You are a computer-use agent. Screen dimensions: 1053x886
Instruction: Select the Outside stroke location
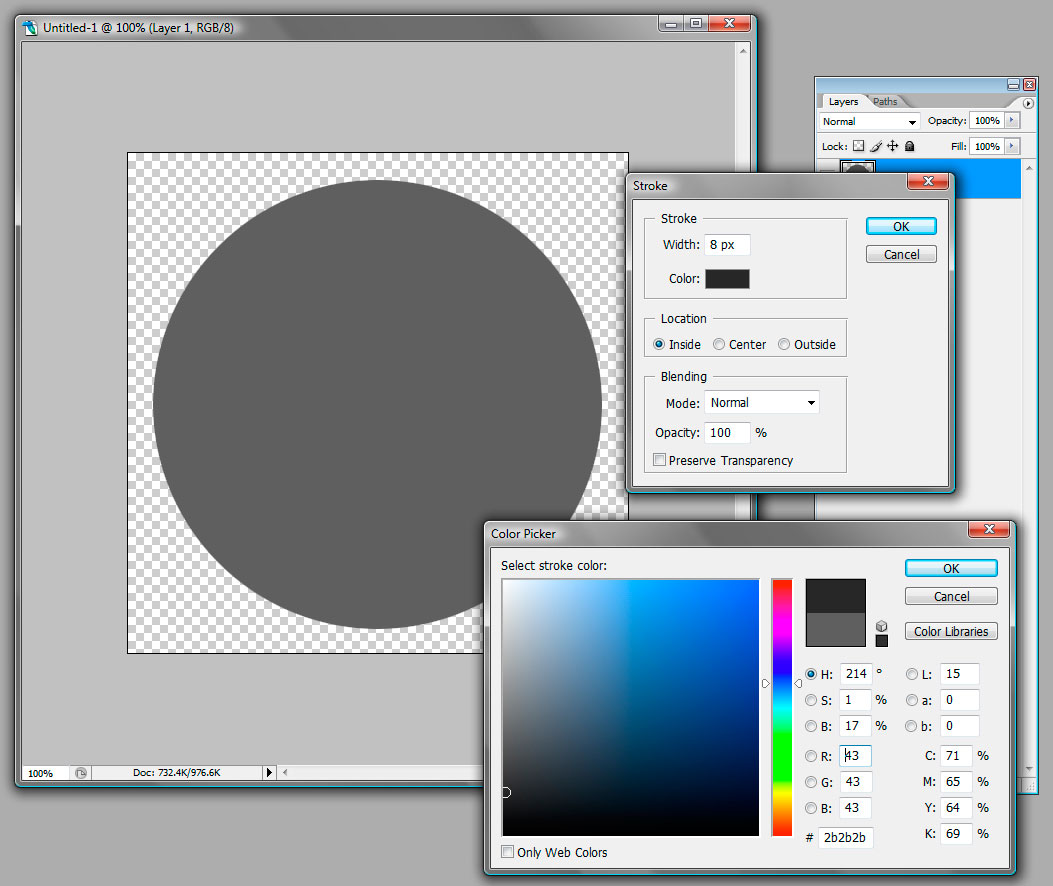(x=784, y=344)
